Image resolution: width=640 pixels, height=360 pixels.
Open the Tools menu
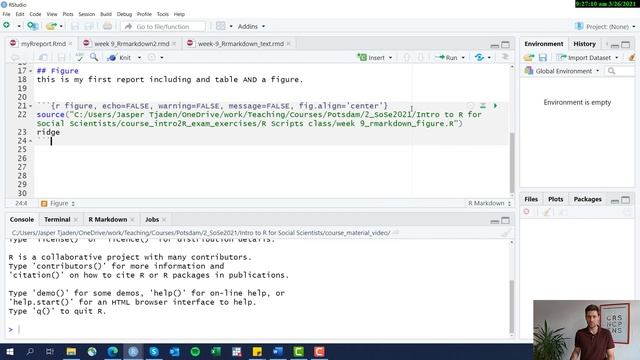pos(162,14)
